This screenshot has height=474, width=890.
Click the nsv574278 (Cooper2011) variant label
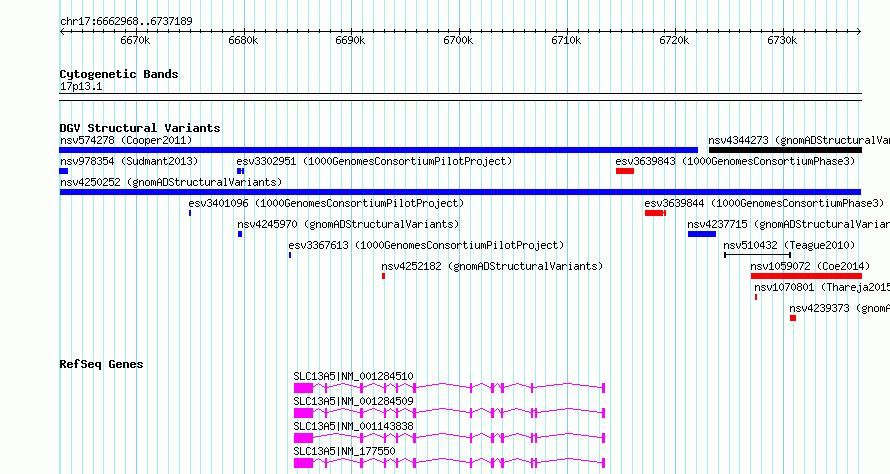click(126, 140)
